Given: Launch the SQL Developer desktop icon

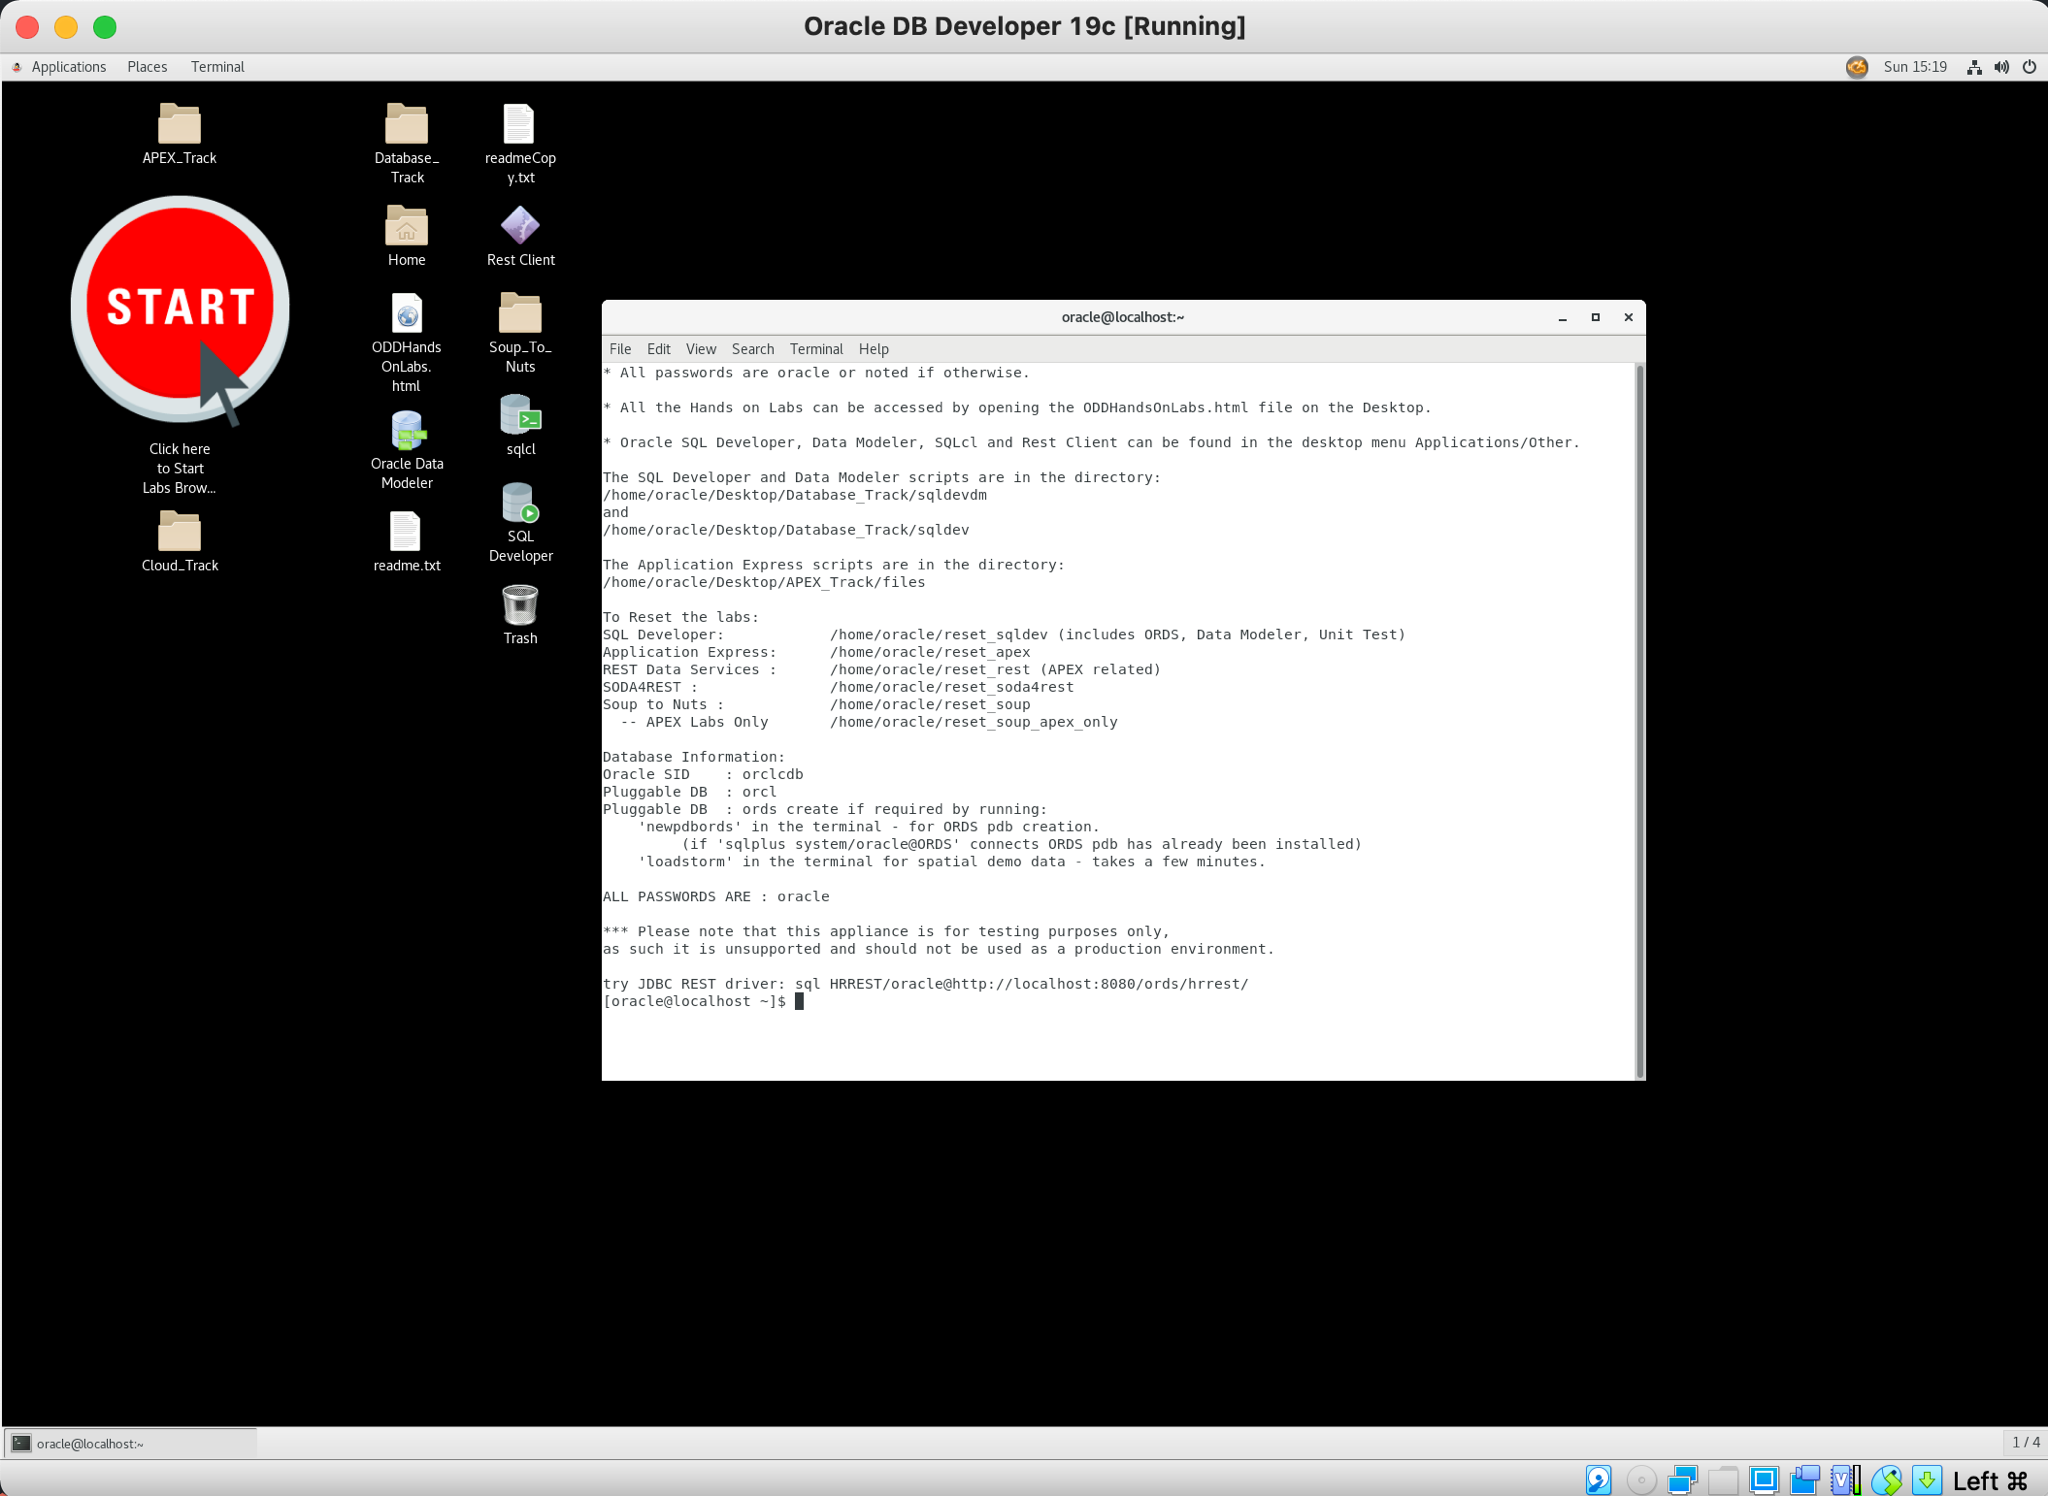Looking at the screenshot, I should click(x=520, y=522).
